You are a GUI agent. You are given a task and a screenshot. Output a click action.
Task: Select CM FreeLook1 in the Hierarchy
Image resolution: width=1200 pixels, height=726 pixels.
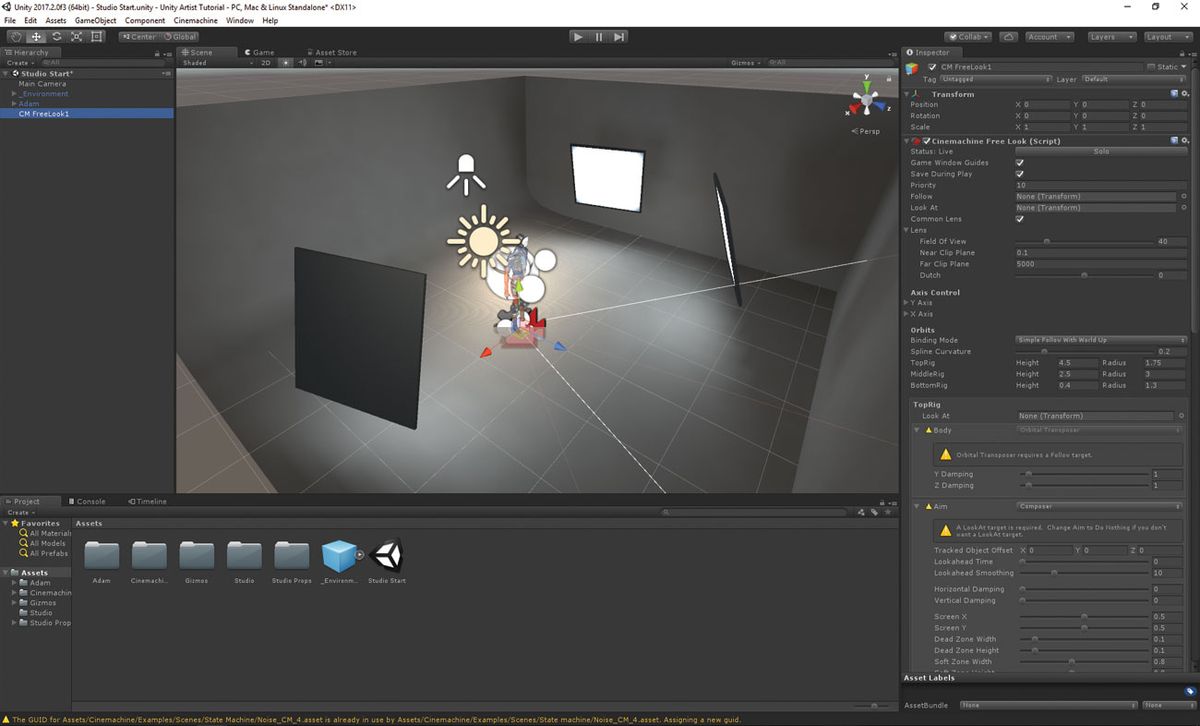click(43, 113)
